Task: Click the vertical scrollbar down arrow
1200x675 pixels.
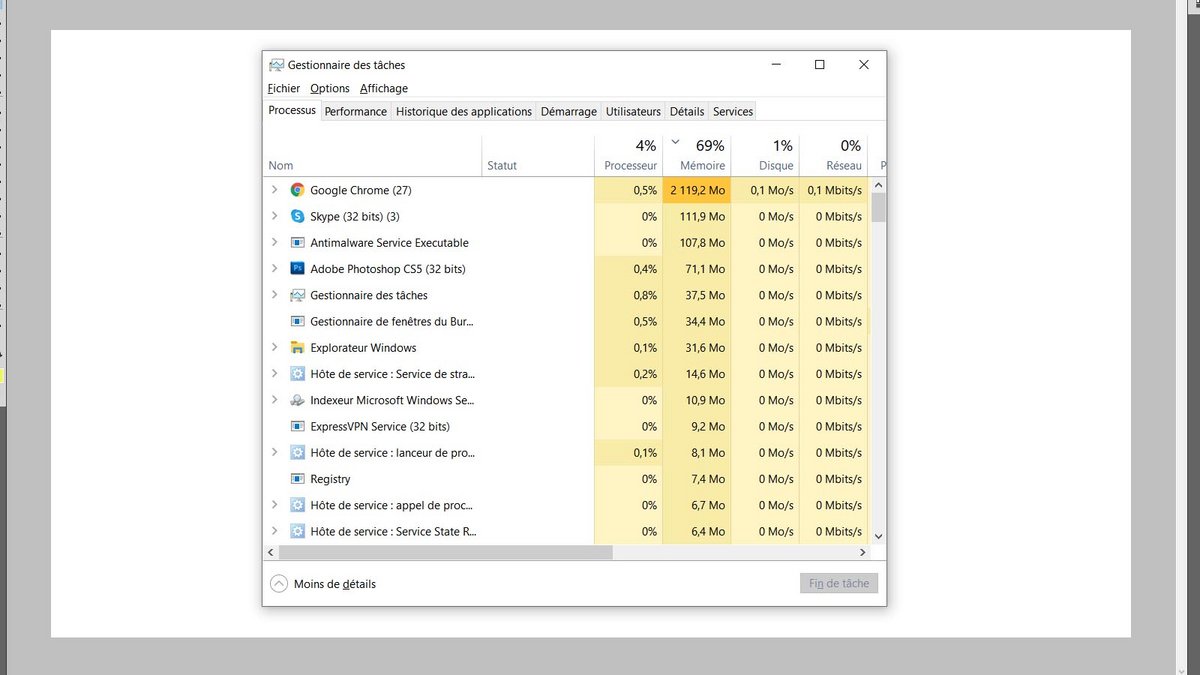Action: (879, 537)
